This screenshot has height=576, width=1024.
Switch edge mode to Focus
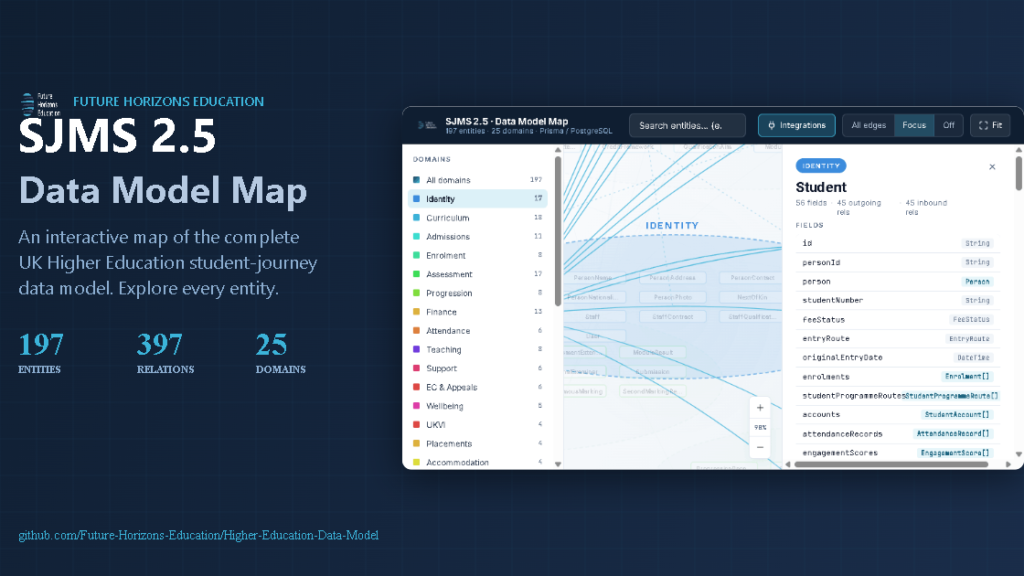914,125
